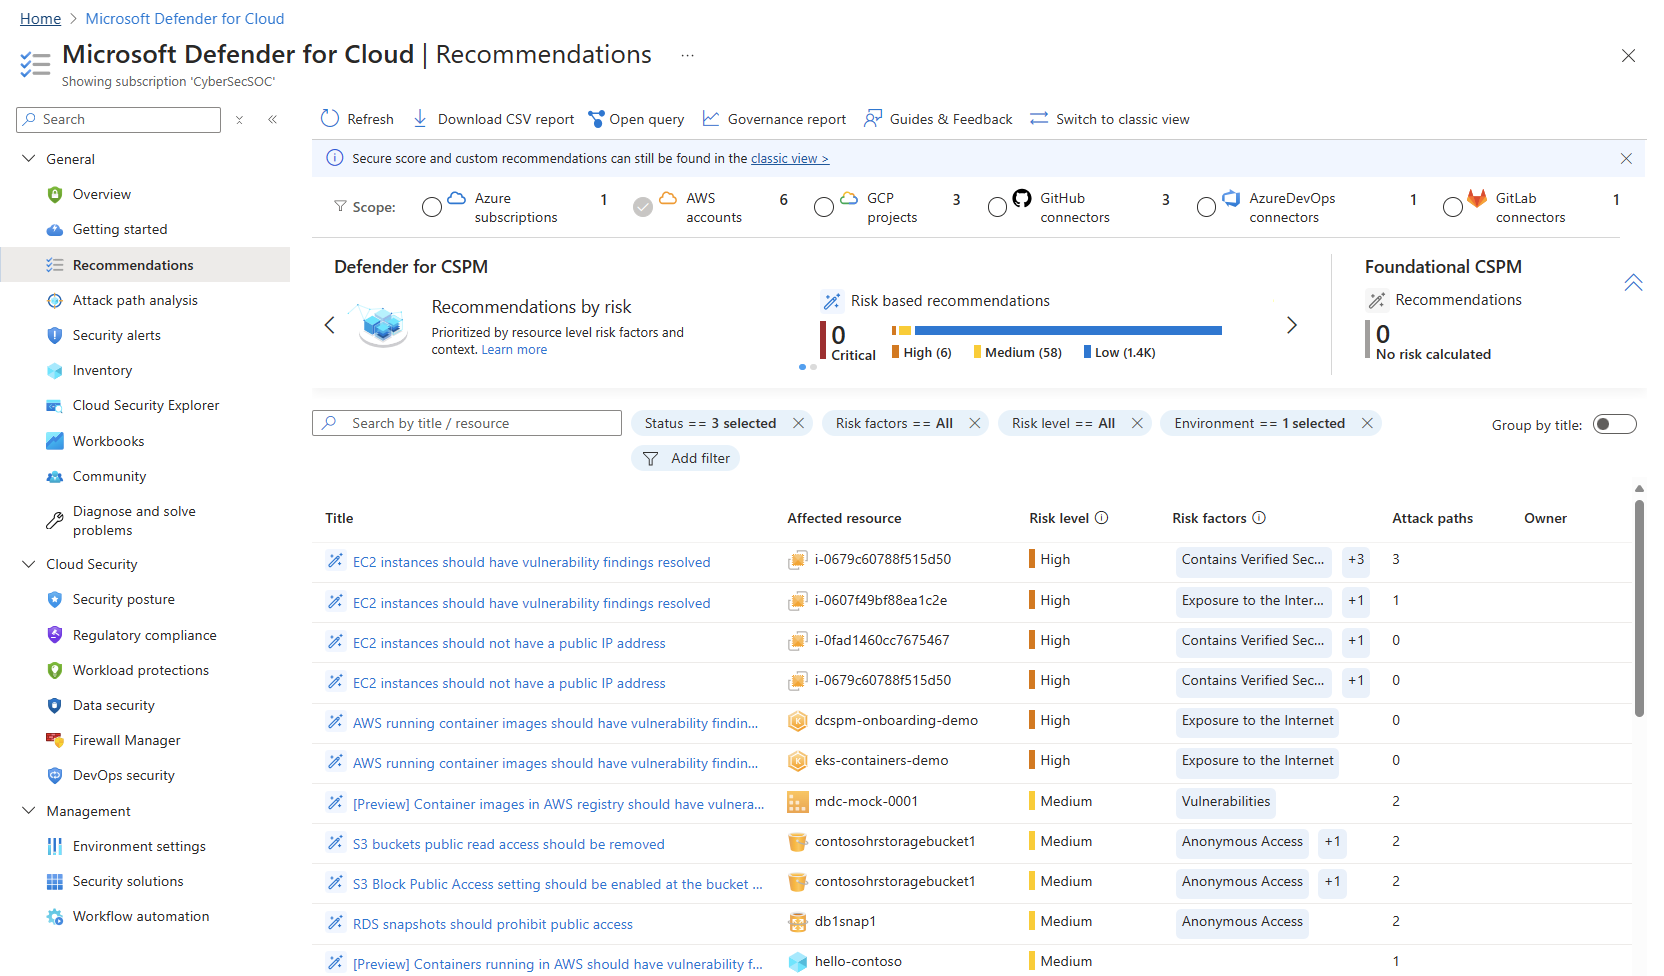Click the Cloud Security Explorer icon

click(x=55, y=405)
